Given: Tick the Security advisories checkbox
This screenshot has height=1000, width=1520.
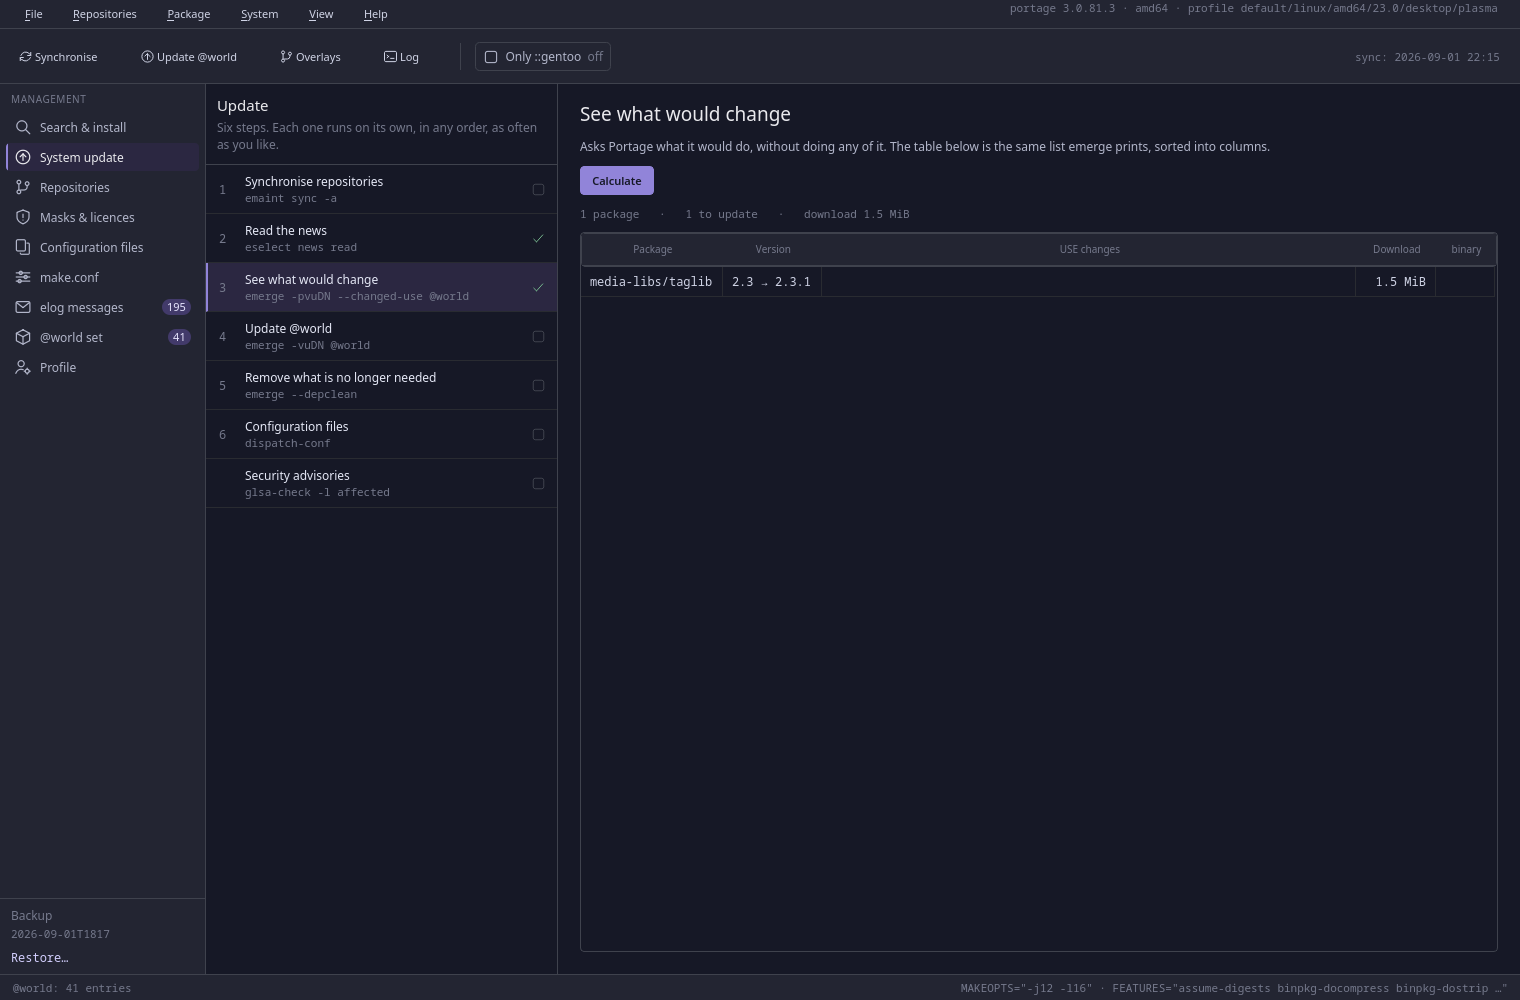Looking at the screenshot, I should pyautogui.click(x=538, y=483).
